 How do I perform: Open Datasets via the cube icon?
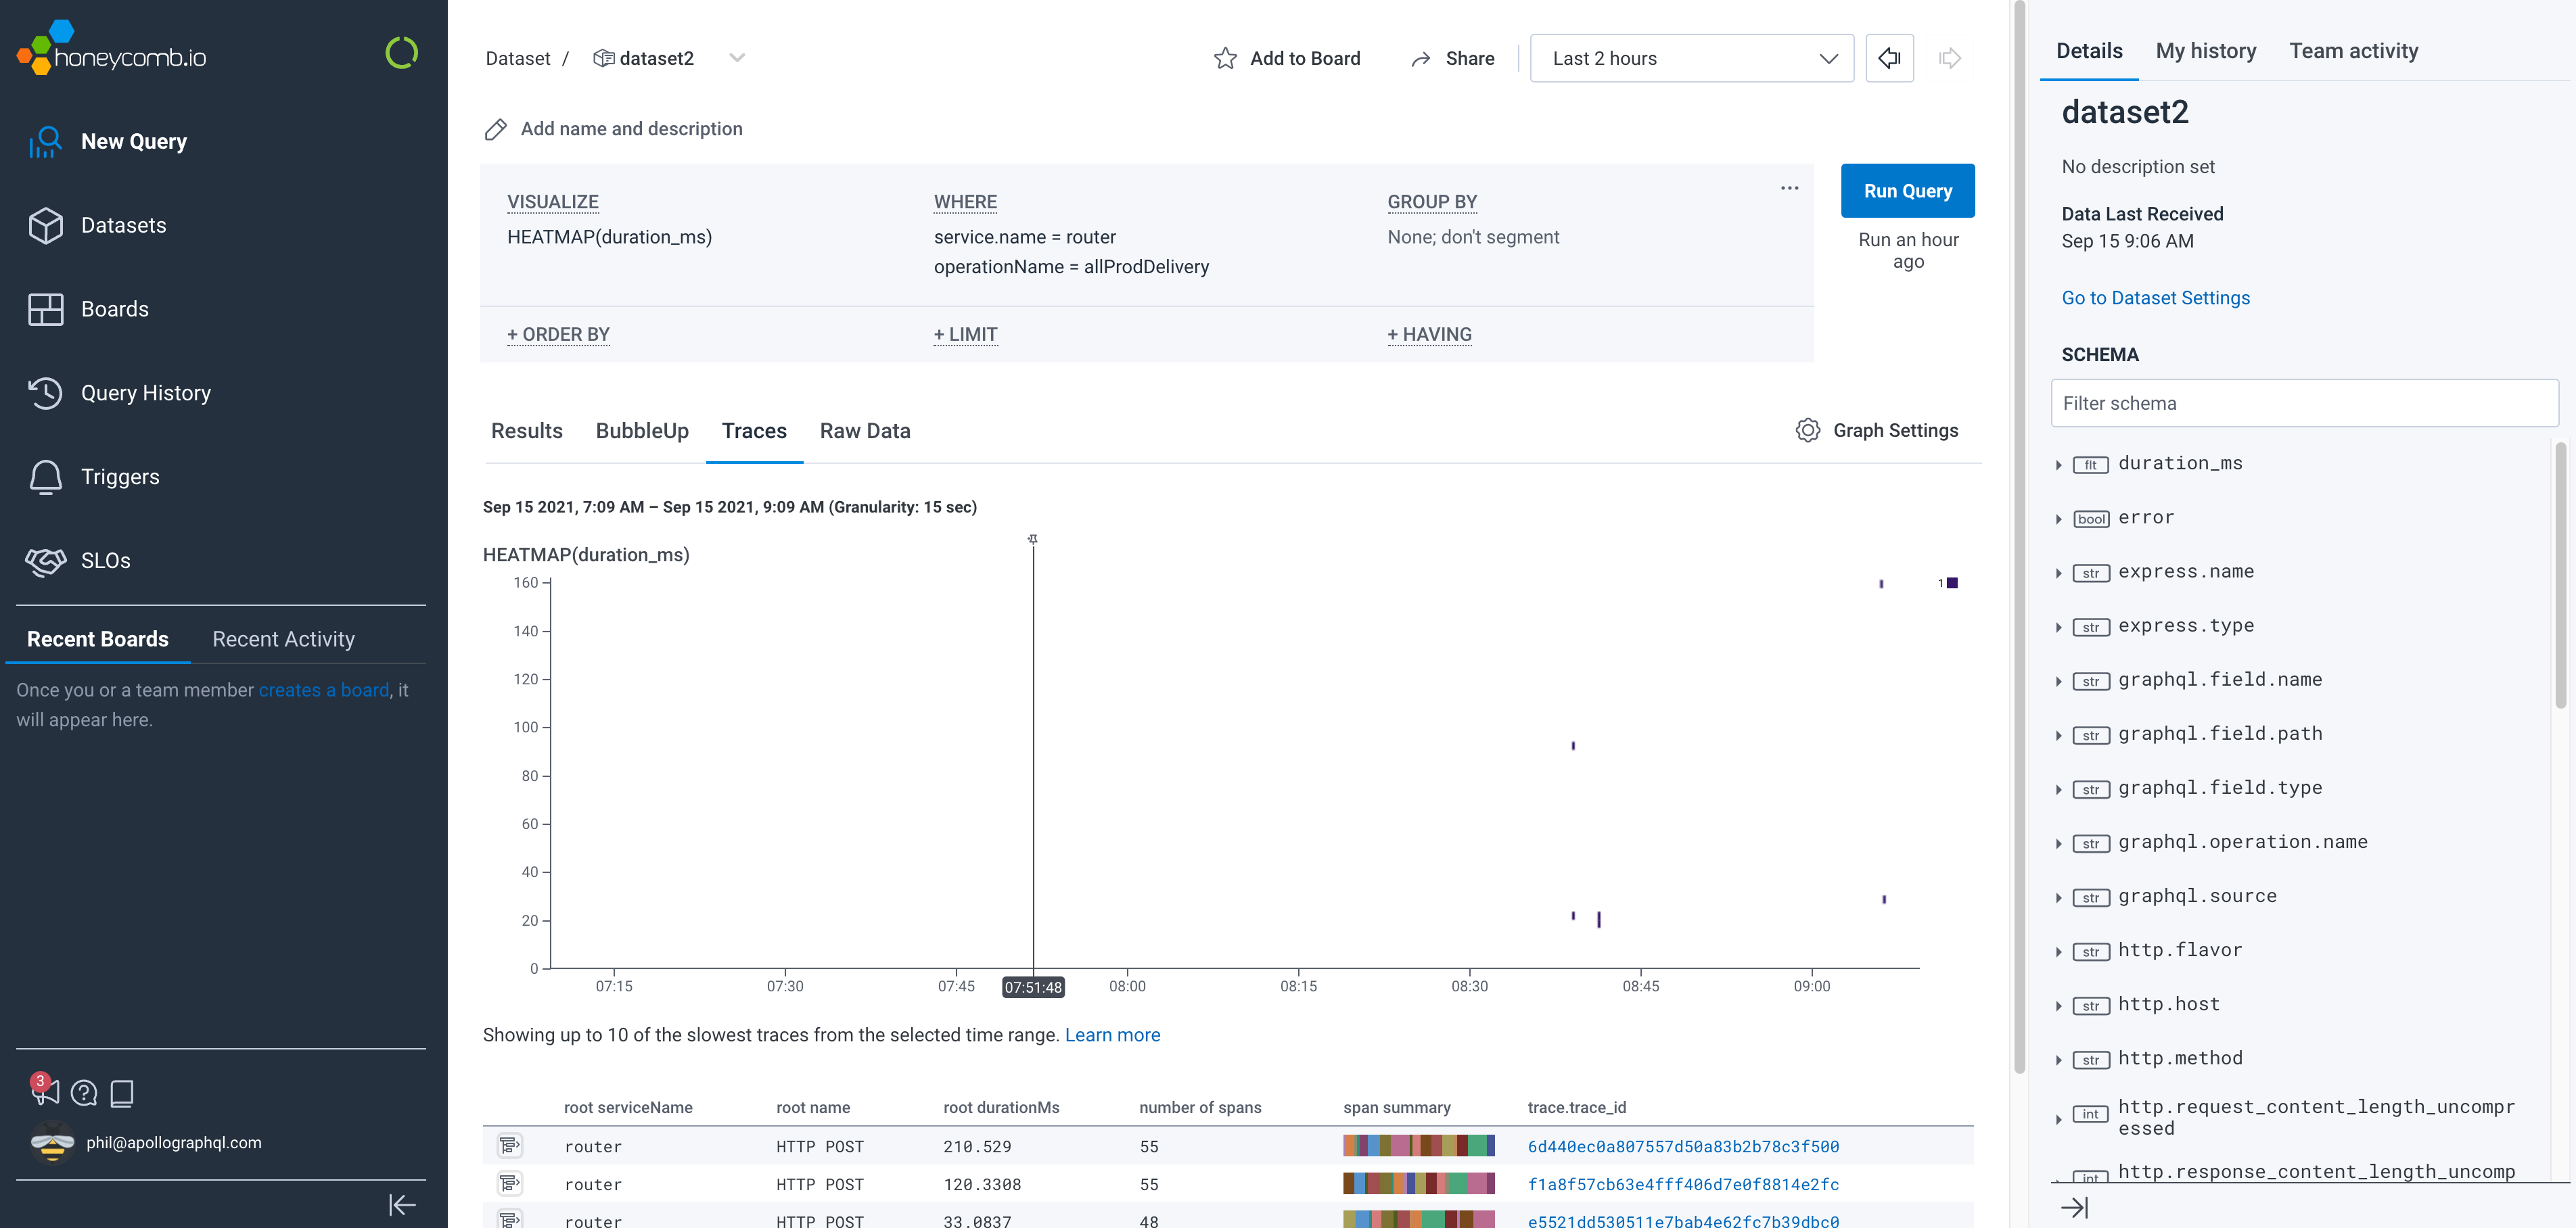tap(45, 226)
